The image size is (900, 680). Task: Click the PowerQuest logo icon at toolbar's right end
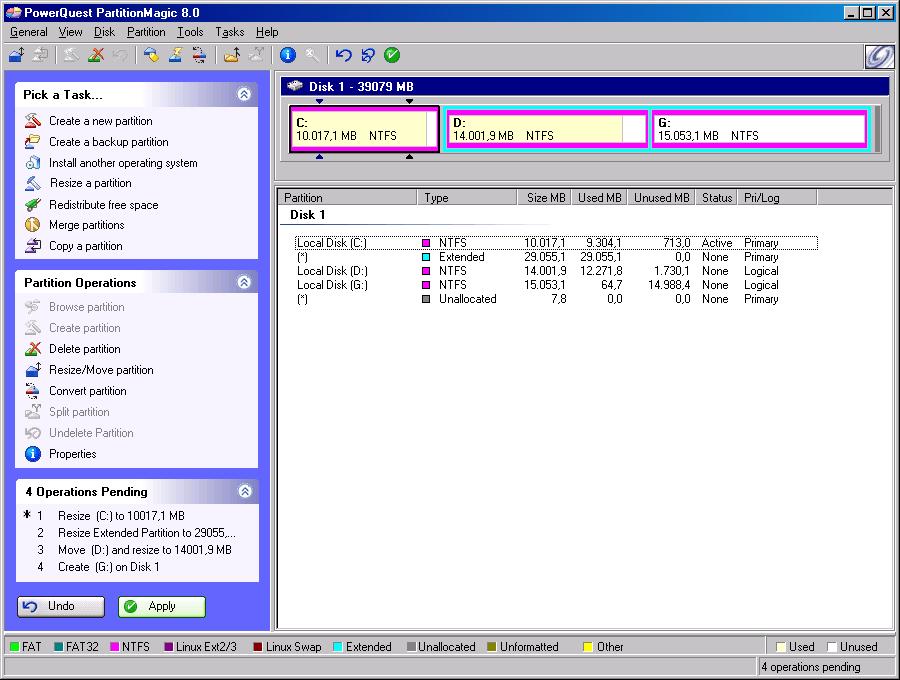click(879, 56)
